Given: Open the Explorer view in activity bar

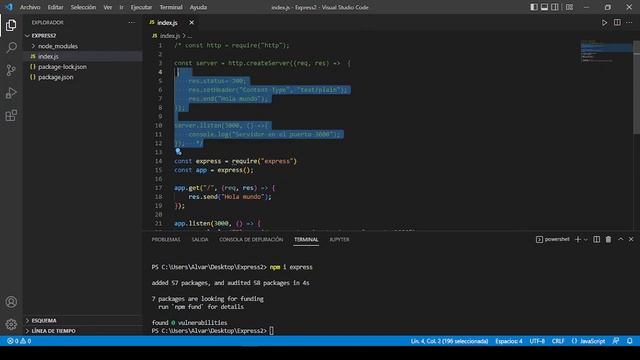Looking at the screenshot, I should 11,25.
